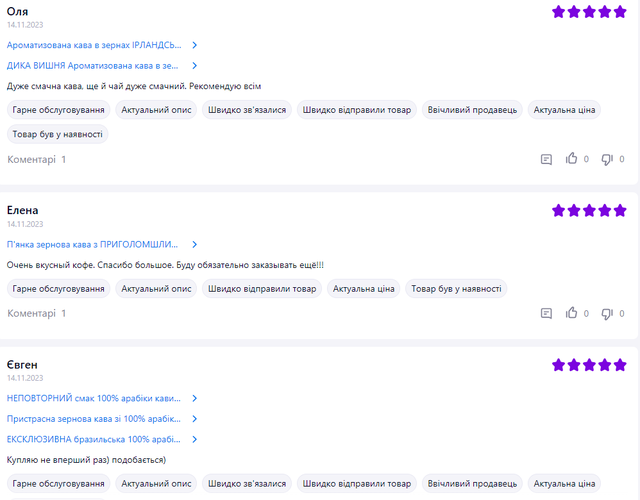Open Пристрасна зернова кава product link
This screenshot has height=500, width=640.
pos(93,418)
